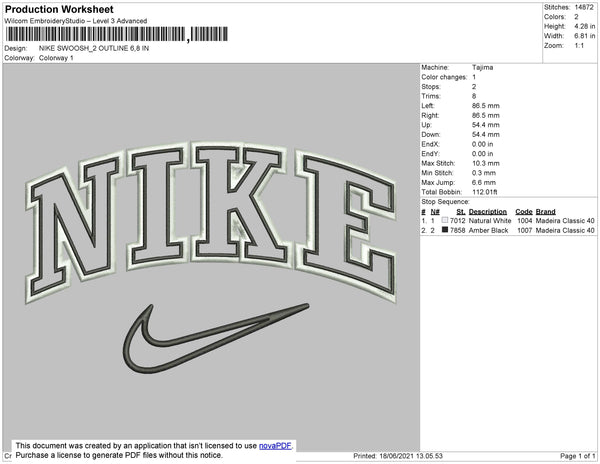Screen dimensions: 600x464
Task: Click Min Stitch value '0.3 mm'
Action: (x=484, y=173)
